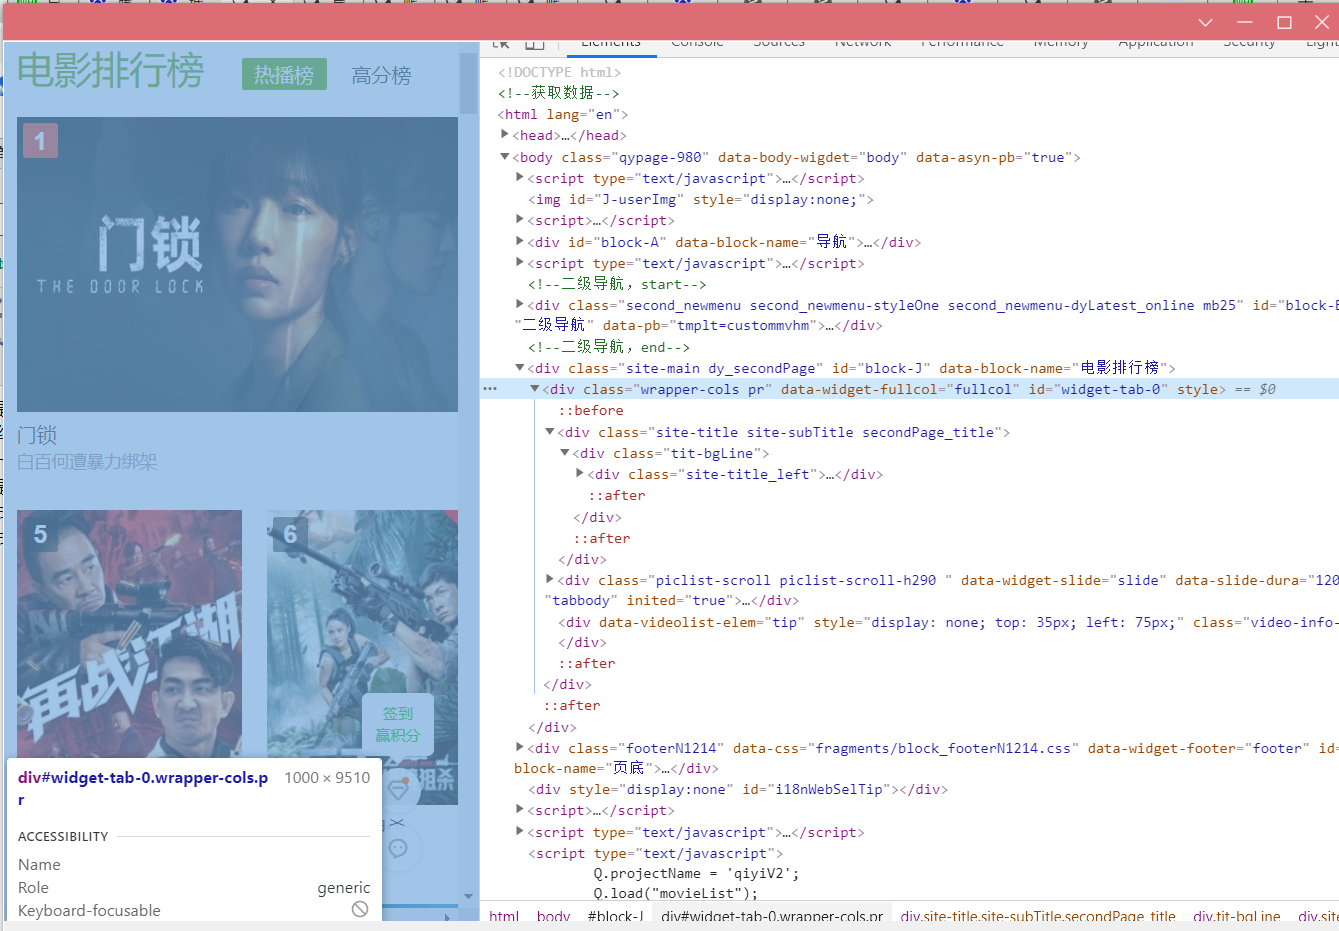Collapse the tit-bgLine div node
This screenshot has width=1339, height=931.
click(x=565, y=452)
